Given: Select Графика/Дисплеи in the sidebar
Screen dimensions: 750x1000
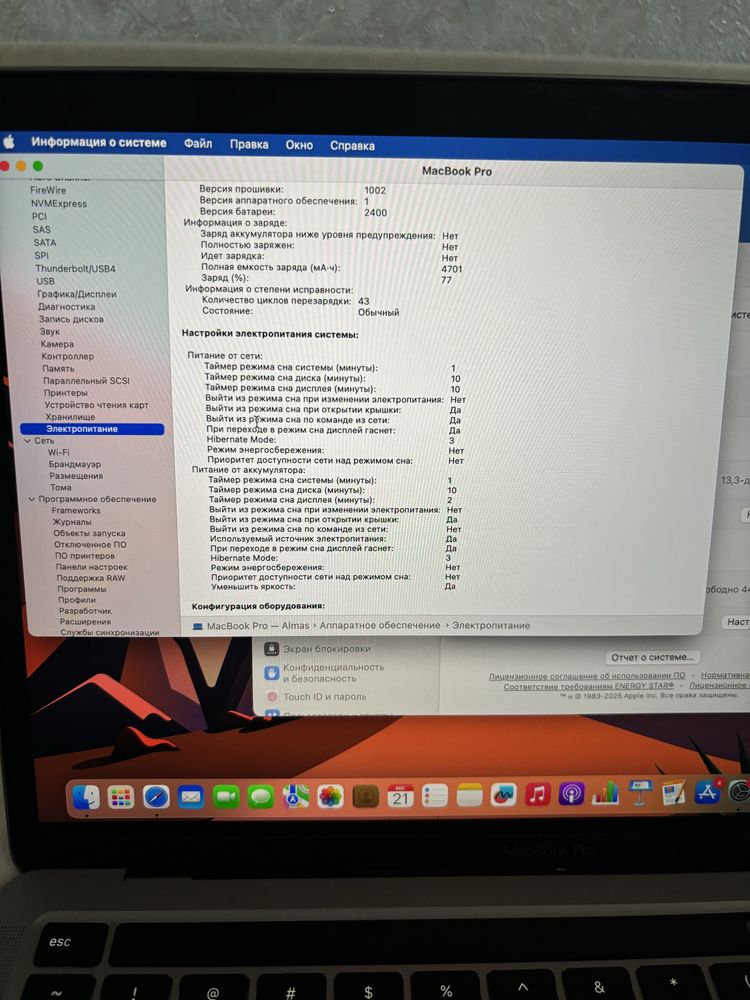Looking at the screenshot, I should tap(77, 295).
